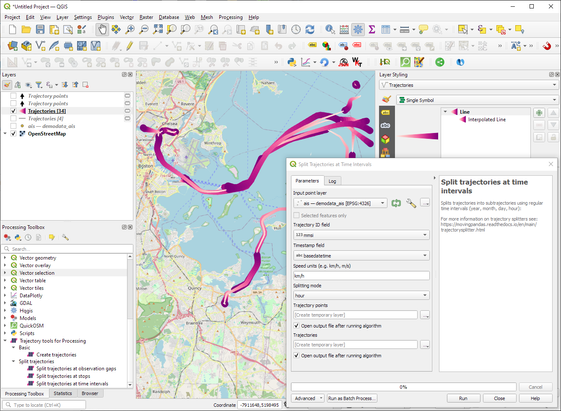
Task: Click the Run button
Action: click(x=463, y=398)
